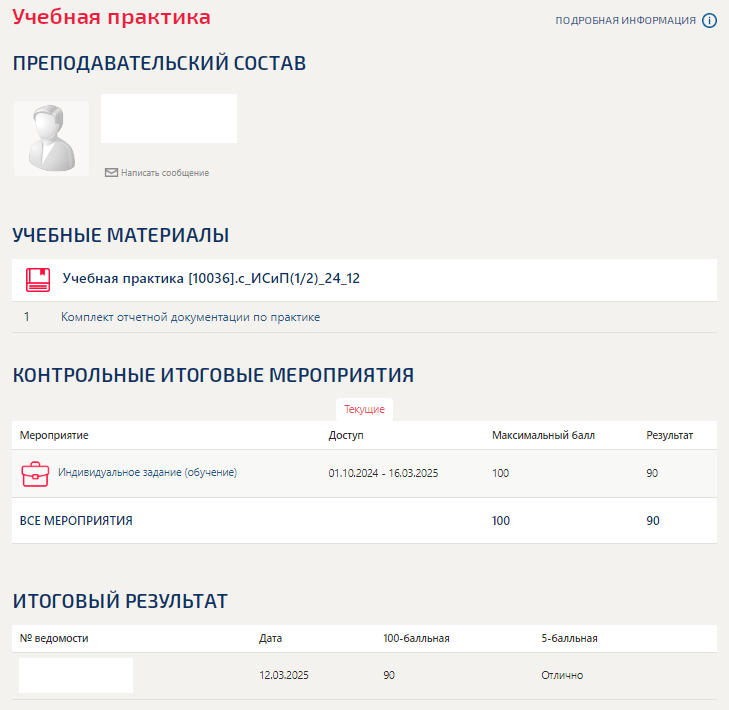Image resolution: width=729 pixels, height=710 pixels.
Task: Open Написать сообщение link
Action: click(x=165, y=173)
